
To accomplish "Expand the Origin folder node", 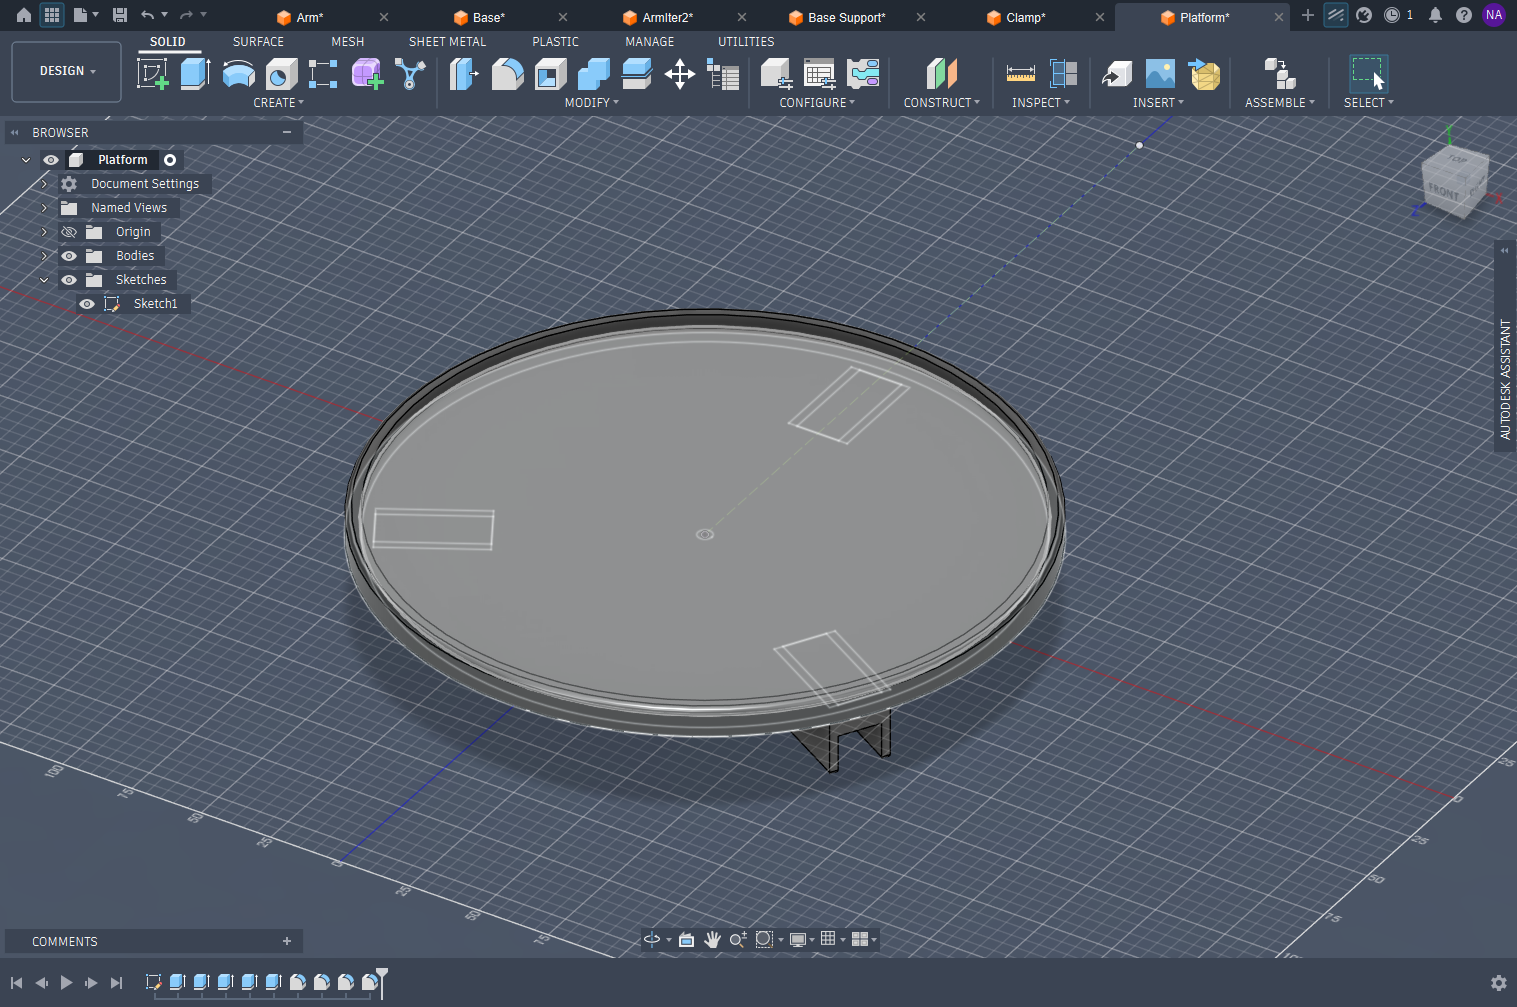I will tap(44, 232).
